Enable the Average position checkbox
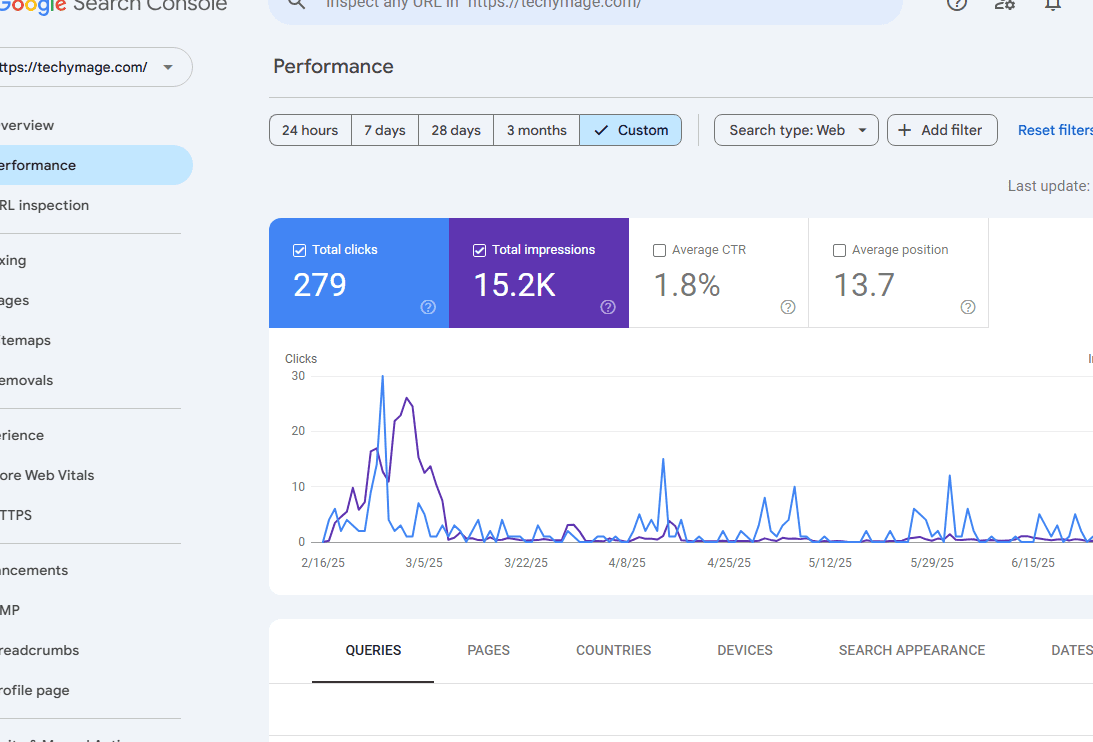 pos(839,250)
